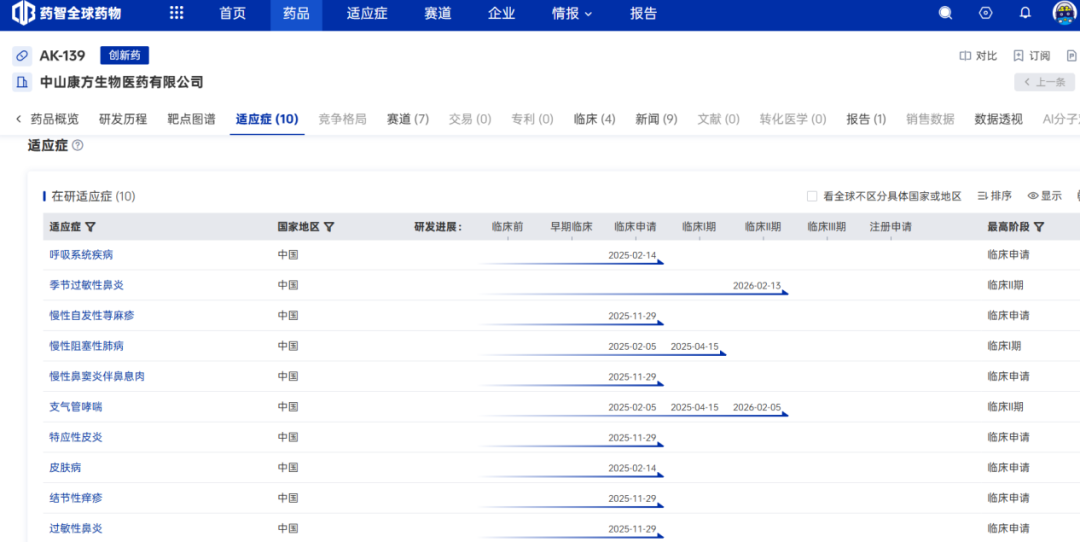This screenshot has height=542, width=1080.
Task: Click 临床I期 stage in 慢性阻塞性肺病 row
Action: 1004,346
